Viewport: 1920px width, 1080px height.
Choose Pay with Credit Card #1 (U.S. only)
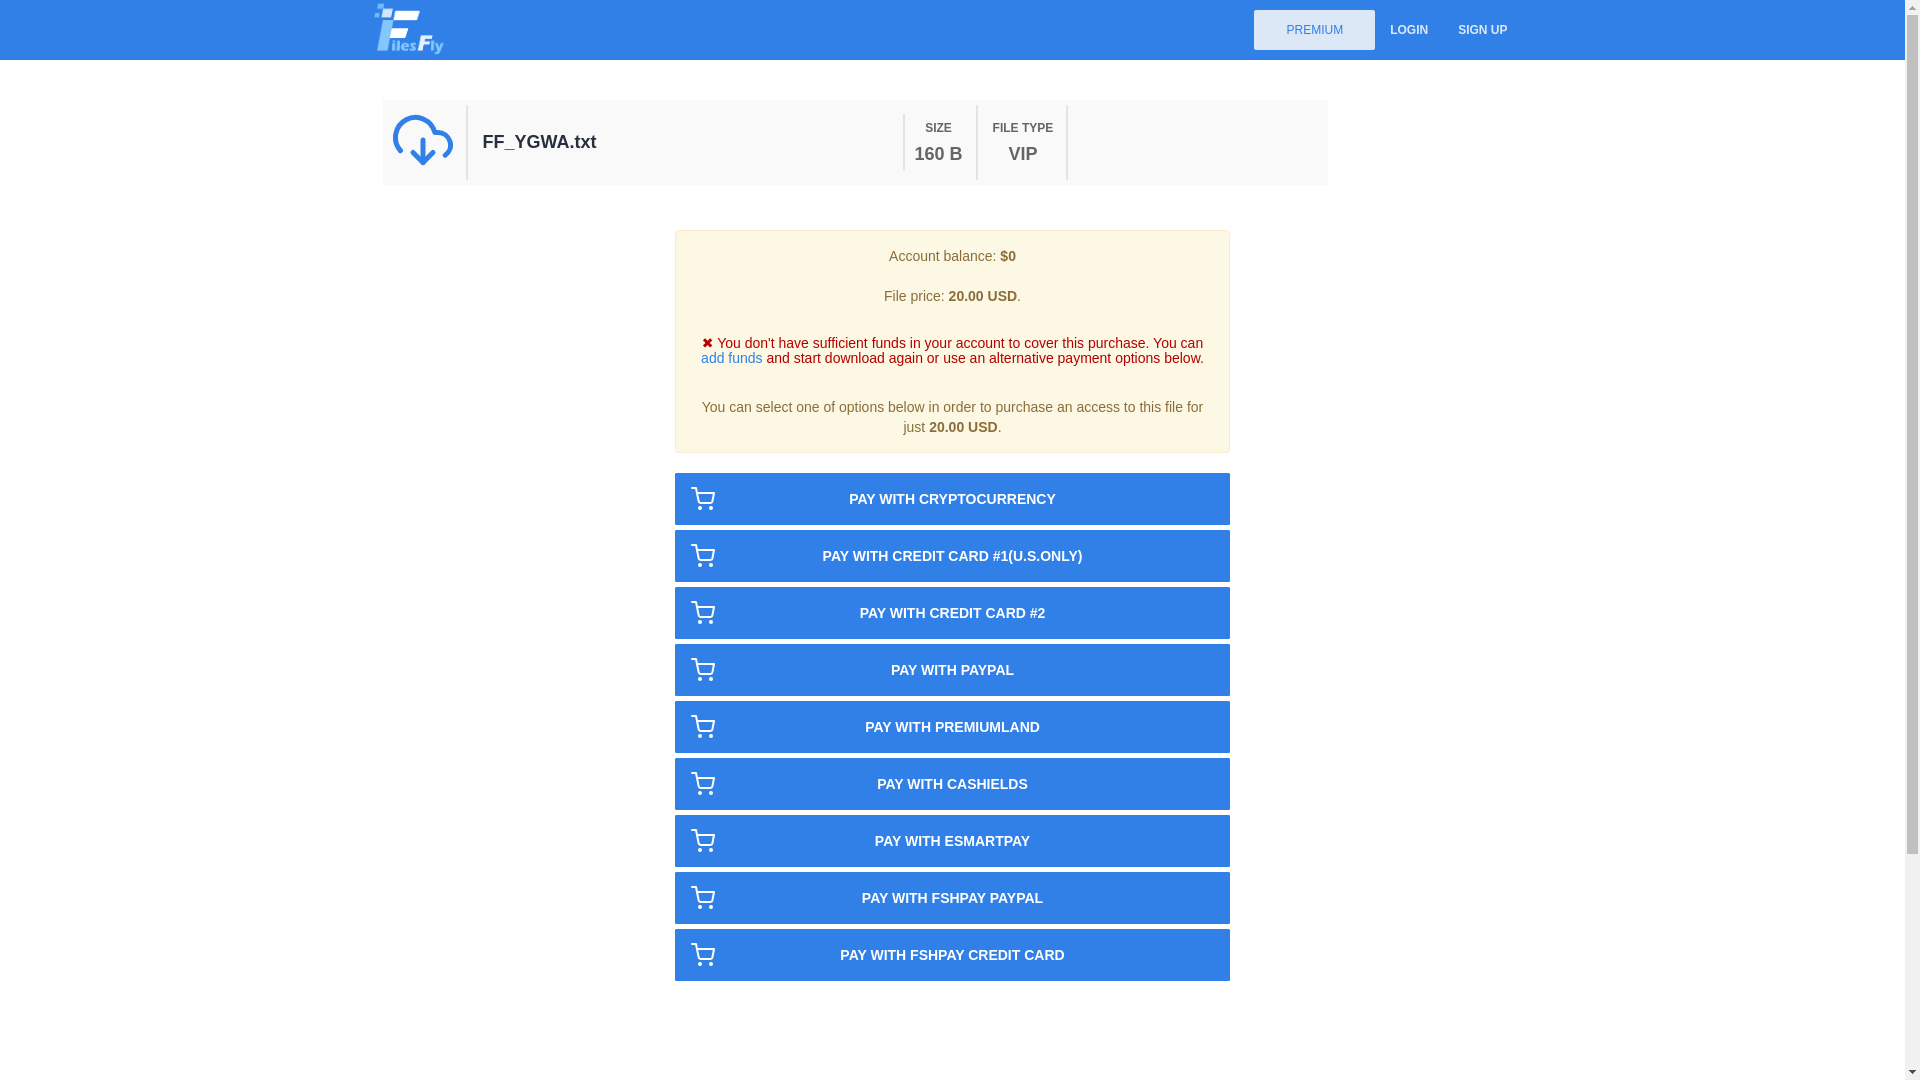point(952,556)
